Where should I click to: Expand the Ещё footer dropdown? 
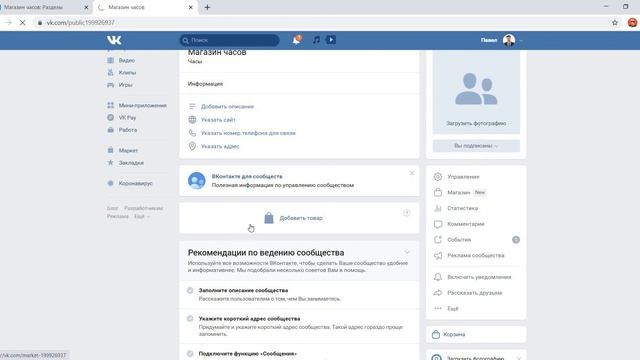point(142,216)
